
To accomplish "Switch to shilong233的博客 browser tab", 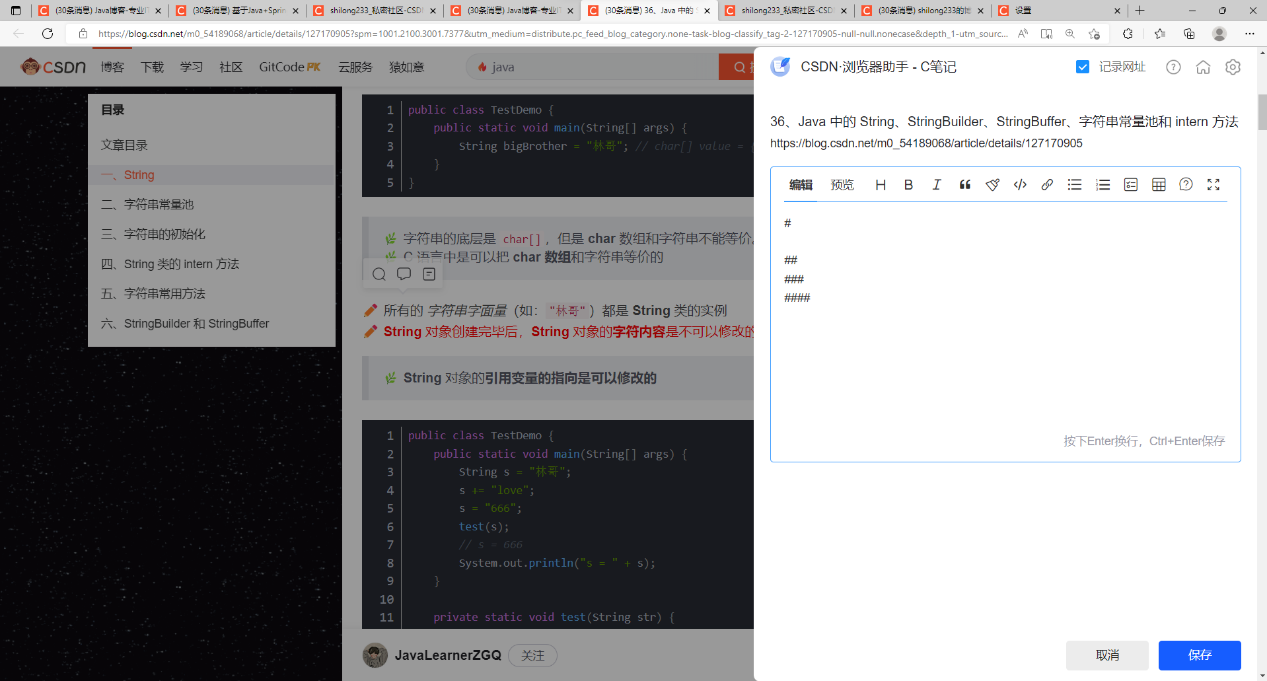I will (920, 10).
